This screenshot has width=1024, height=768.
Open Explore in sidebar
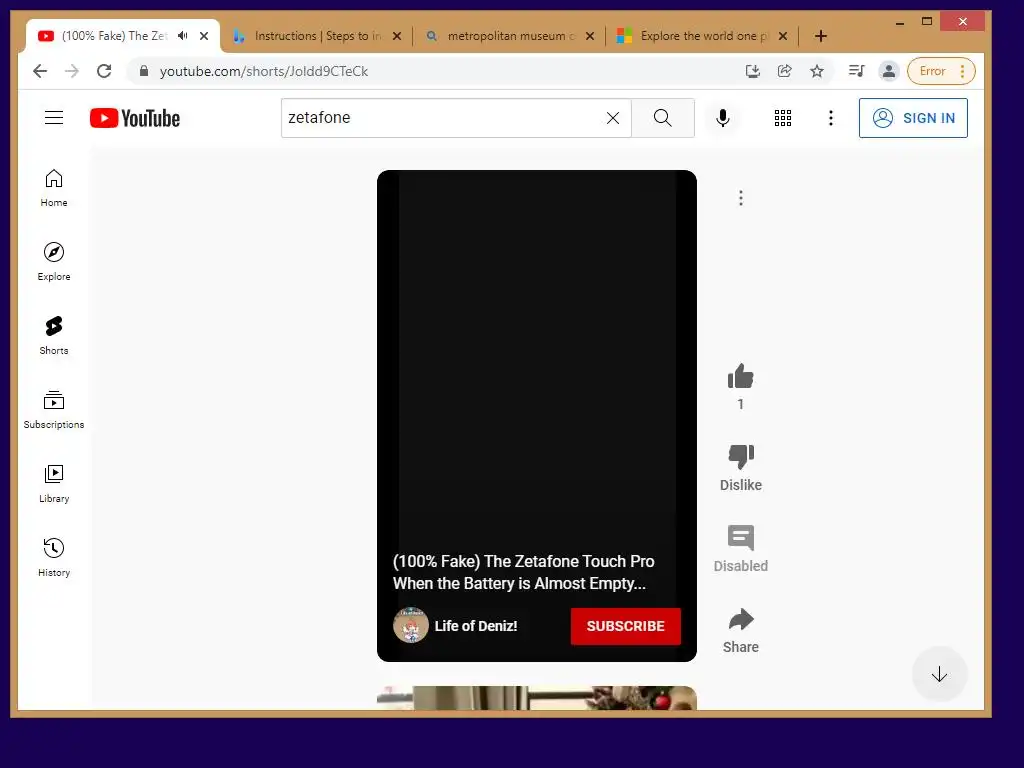(x=54, y=262)
